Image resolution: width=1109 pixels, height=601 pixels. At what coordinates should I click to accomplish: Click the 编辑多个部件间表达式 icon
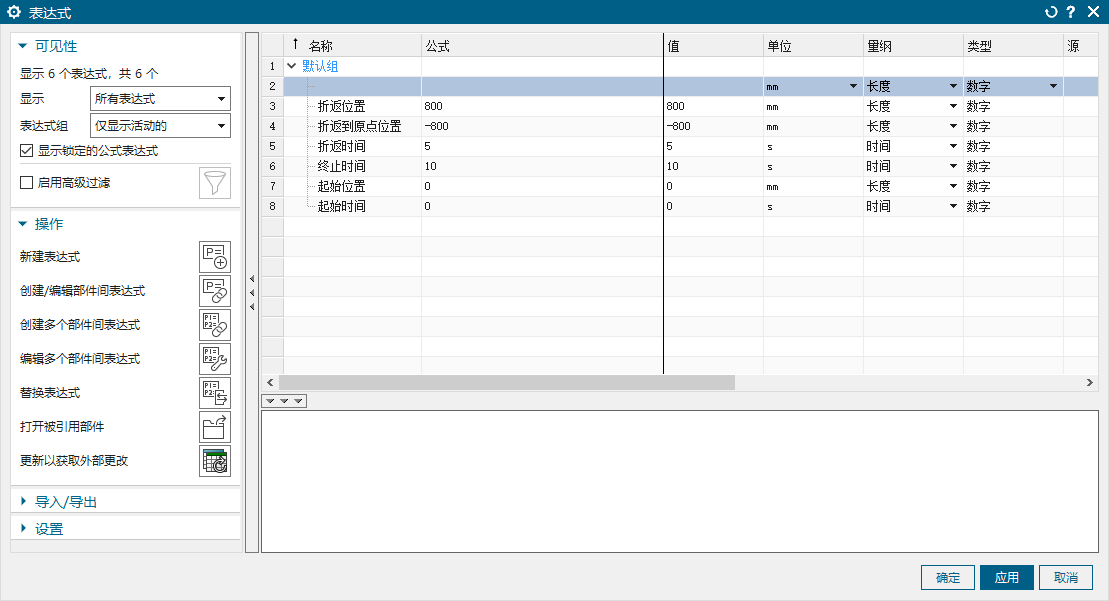(x=214, y=359)
